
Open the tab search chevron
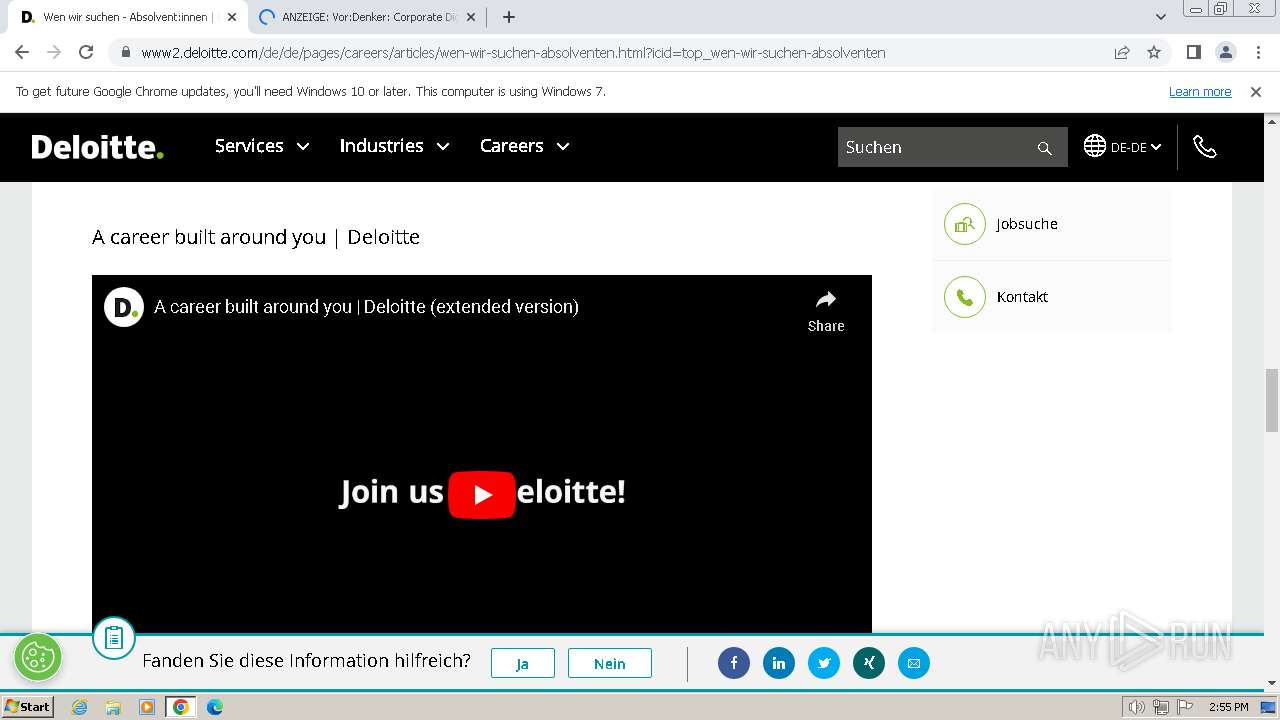pyautogui.click(x=1161, y=17)
